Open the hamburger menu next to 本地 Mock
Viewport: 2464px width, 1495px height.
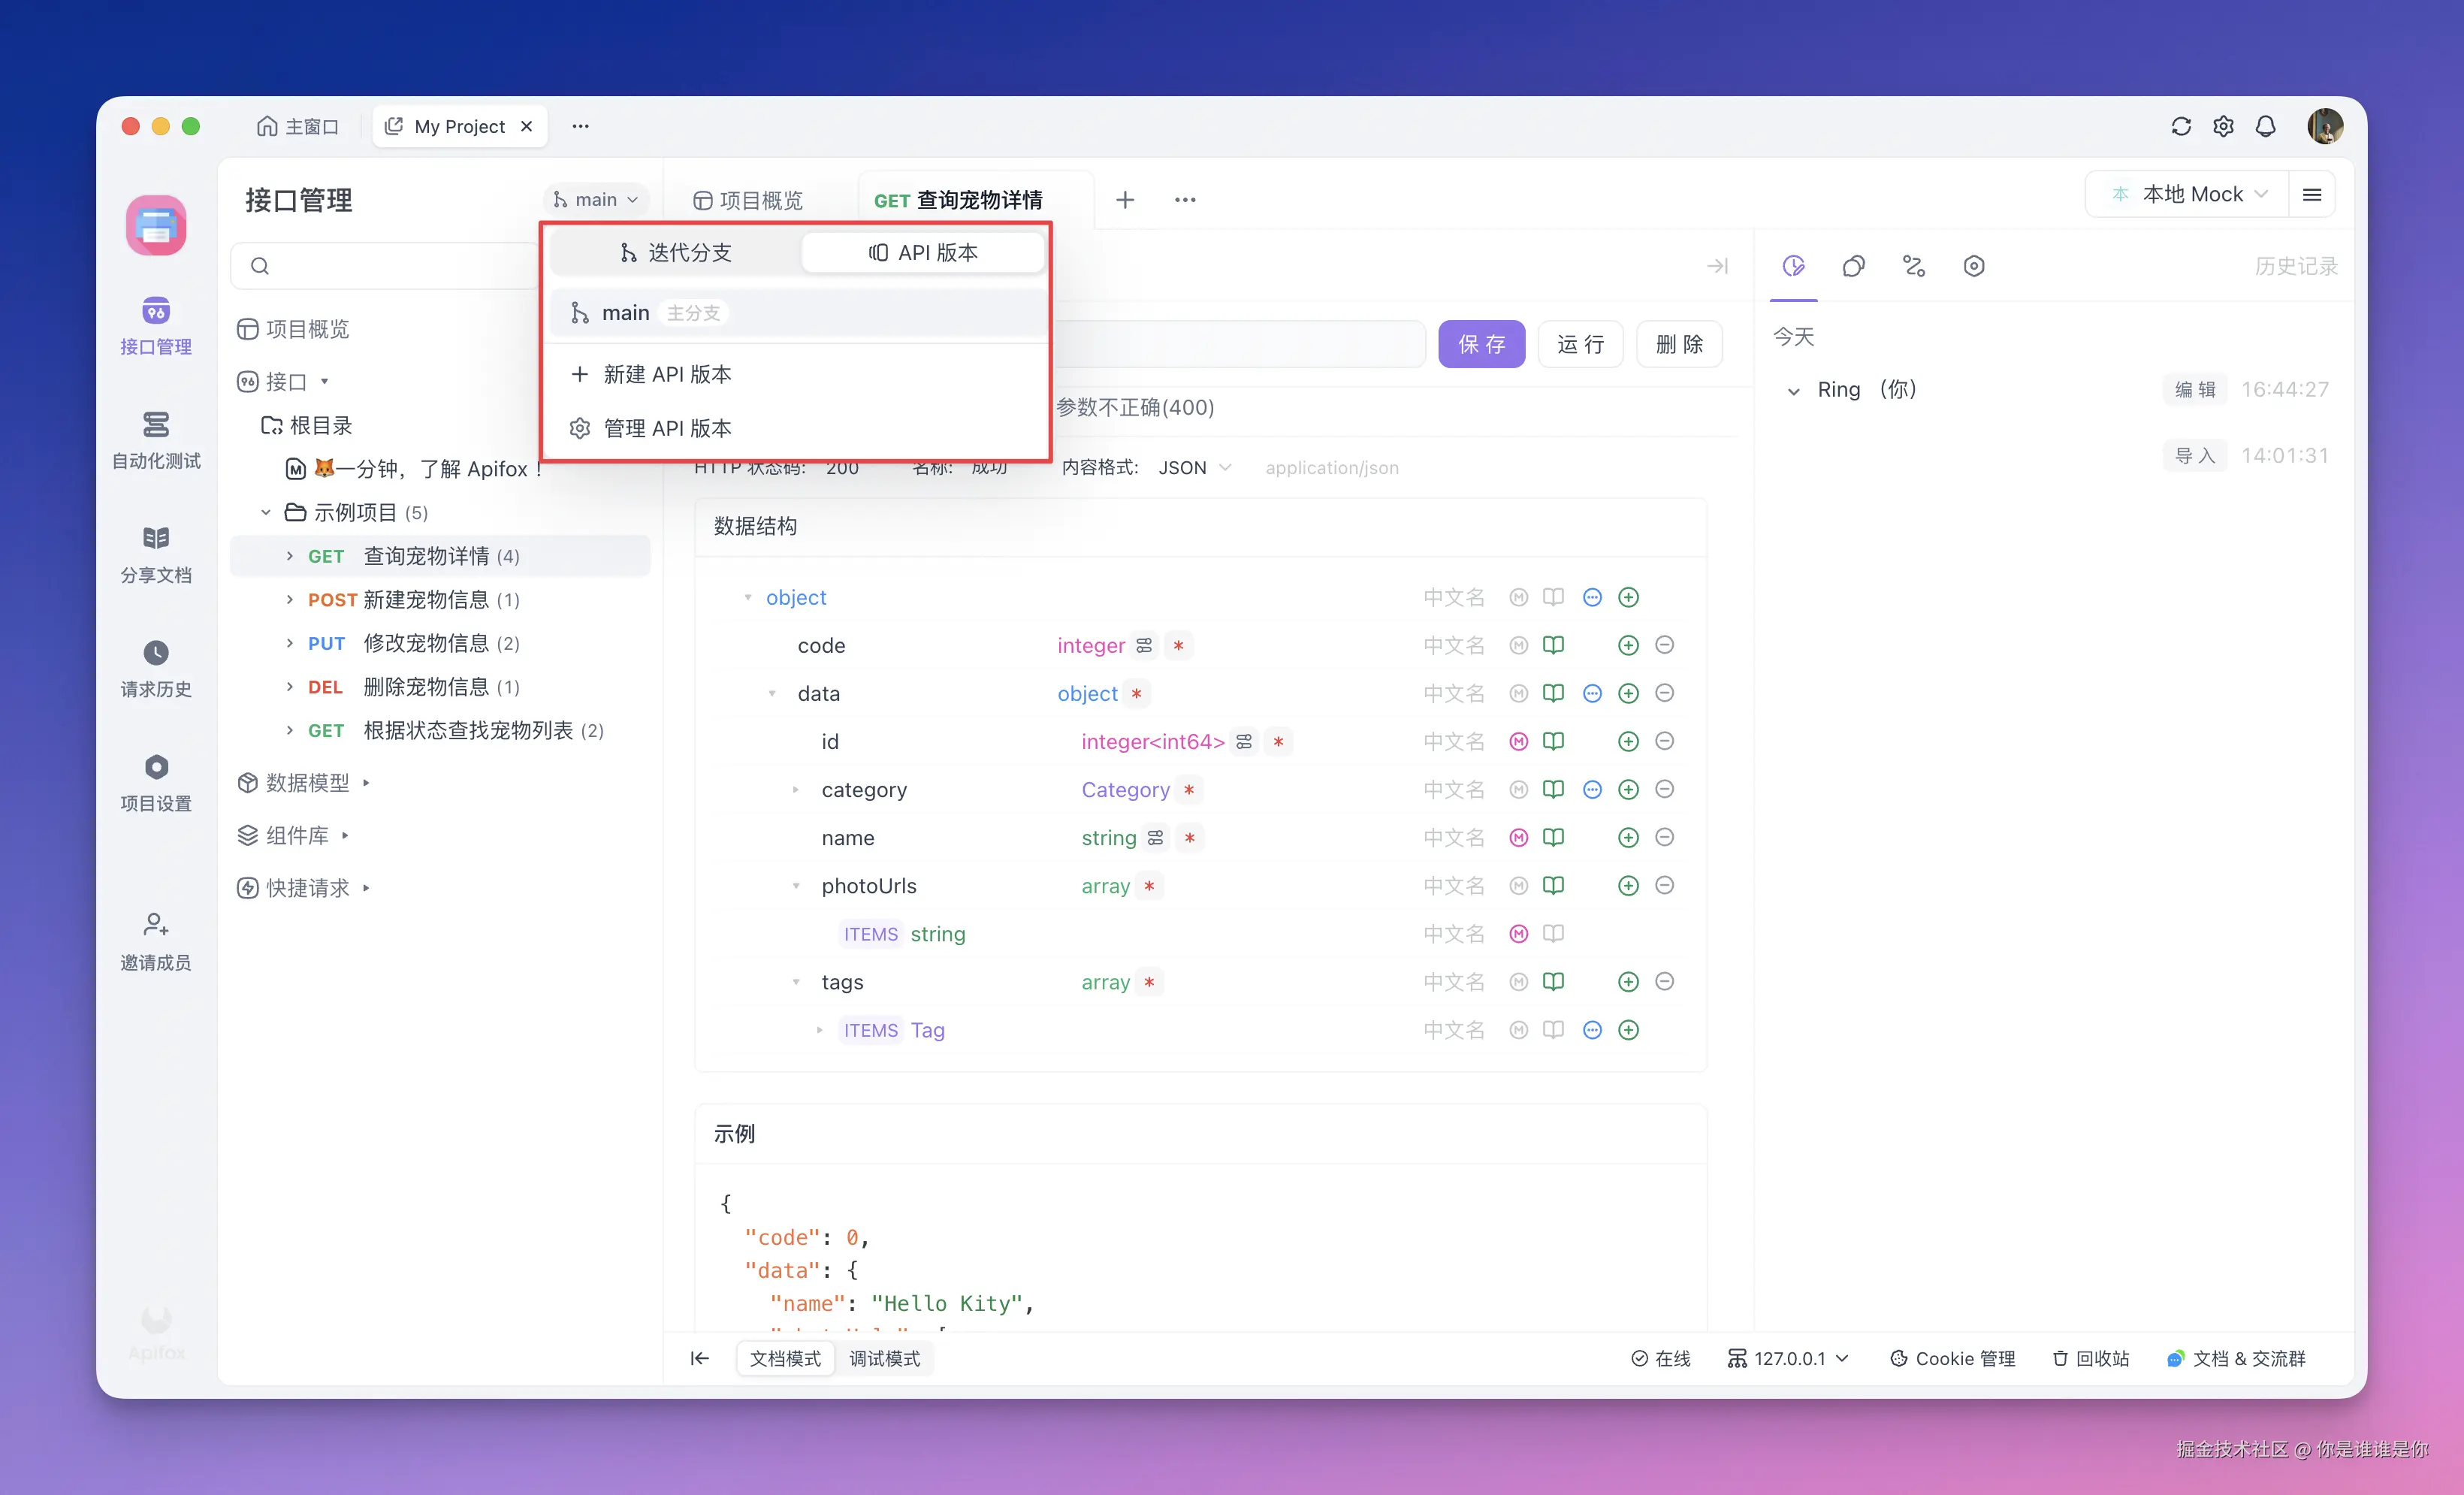tap(2311, 194)
